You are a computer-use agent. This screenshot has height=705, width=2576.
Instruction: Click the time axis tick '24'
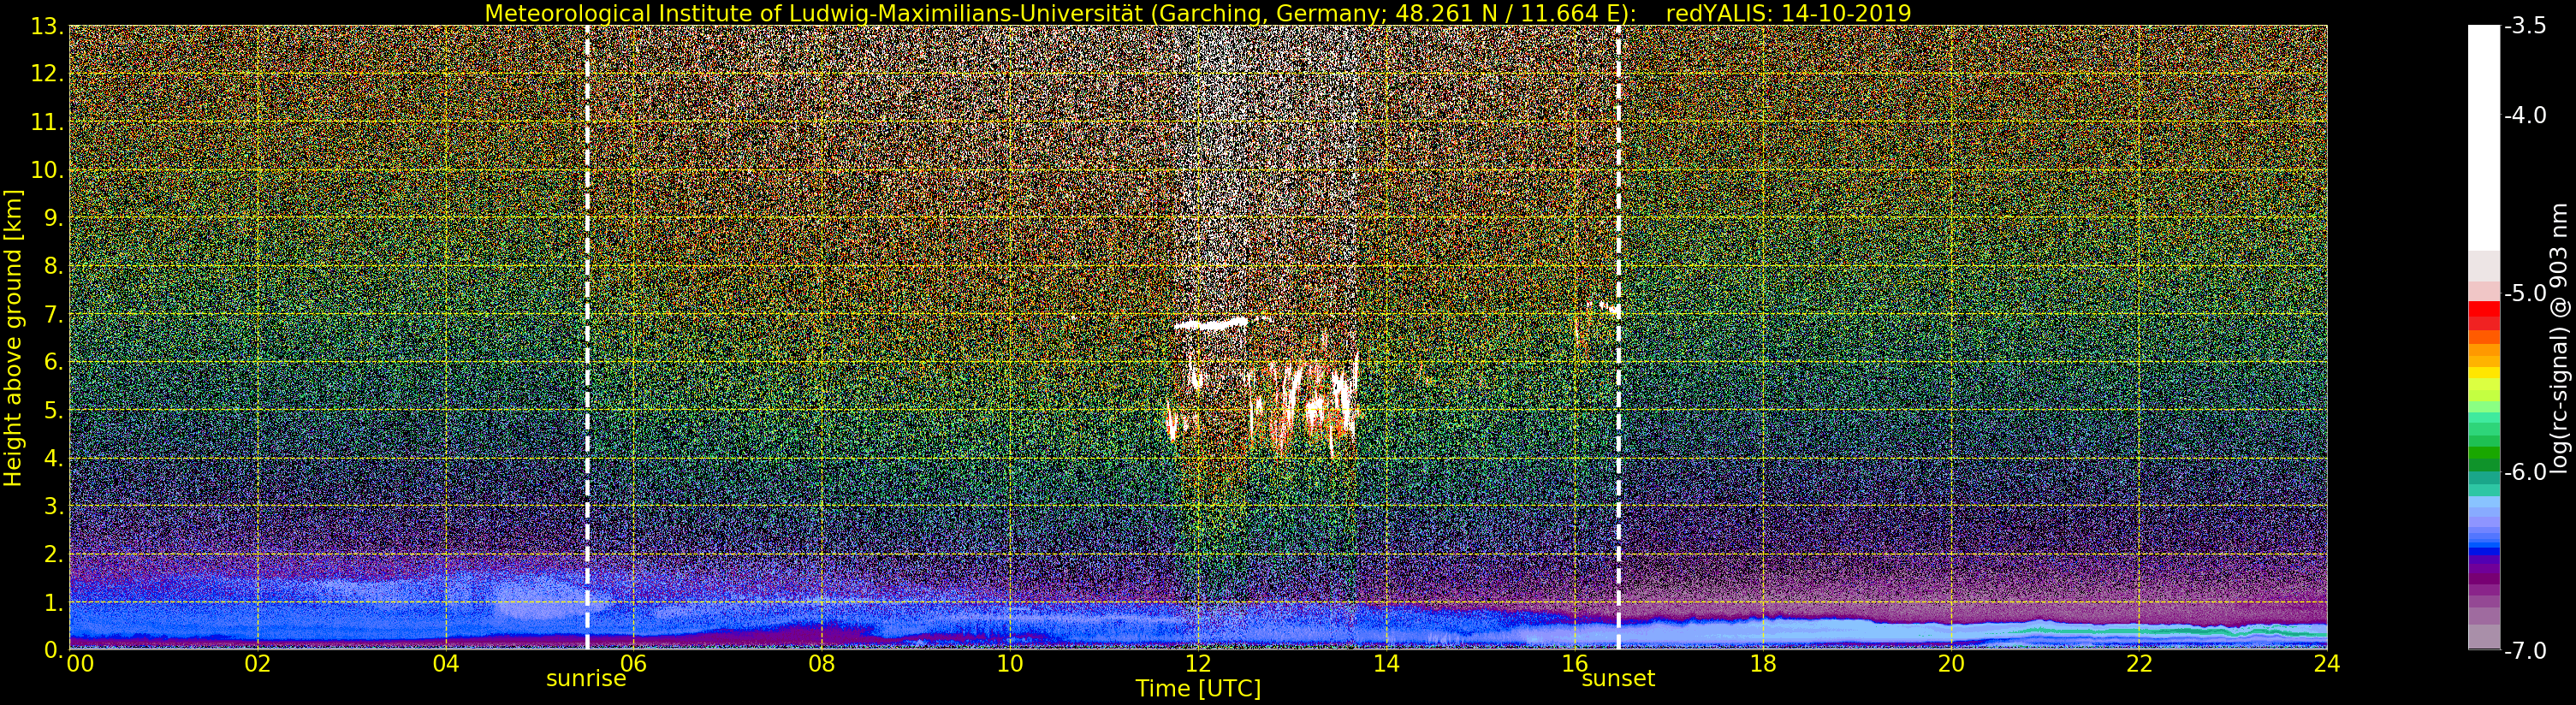point(2326,664)
